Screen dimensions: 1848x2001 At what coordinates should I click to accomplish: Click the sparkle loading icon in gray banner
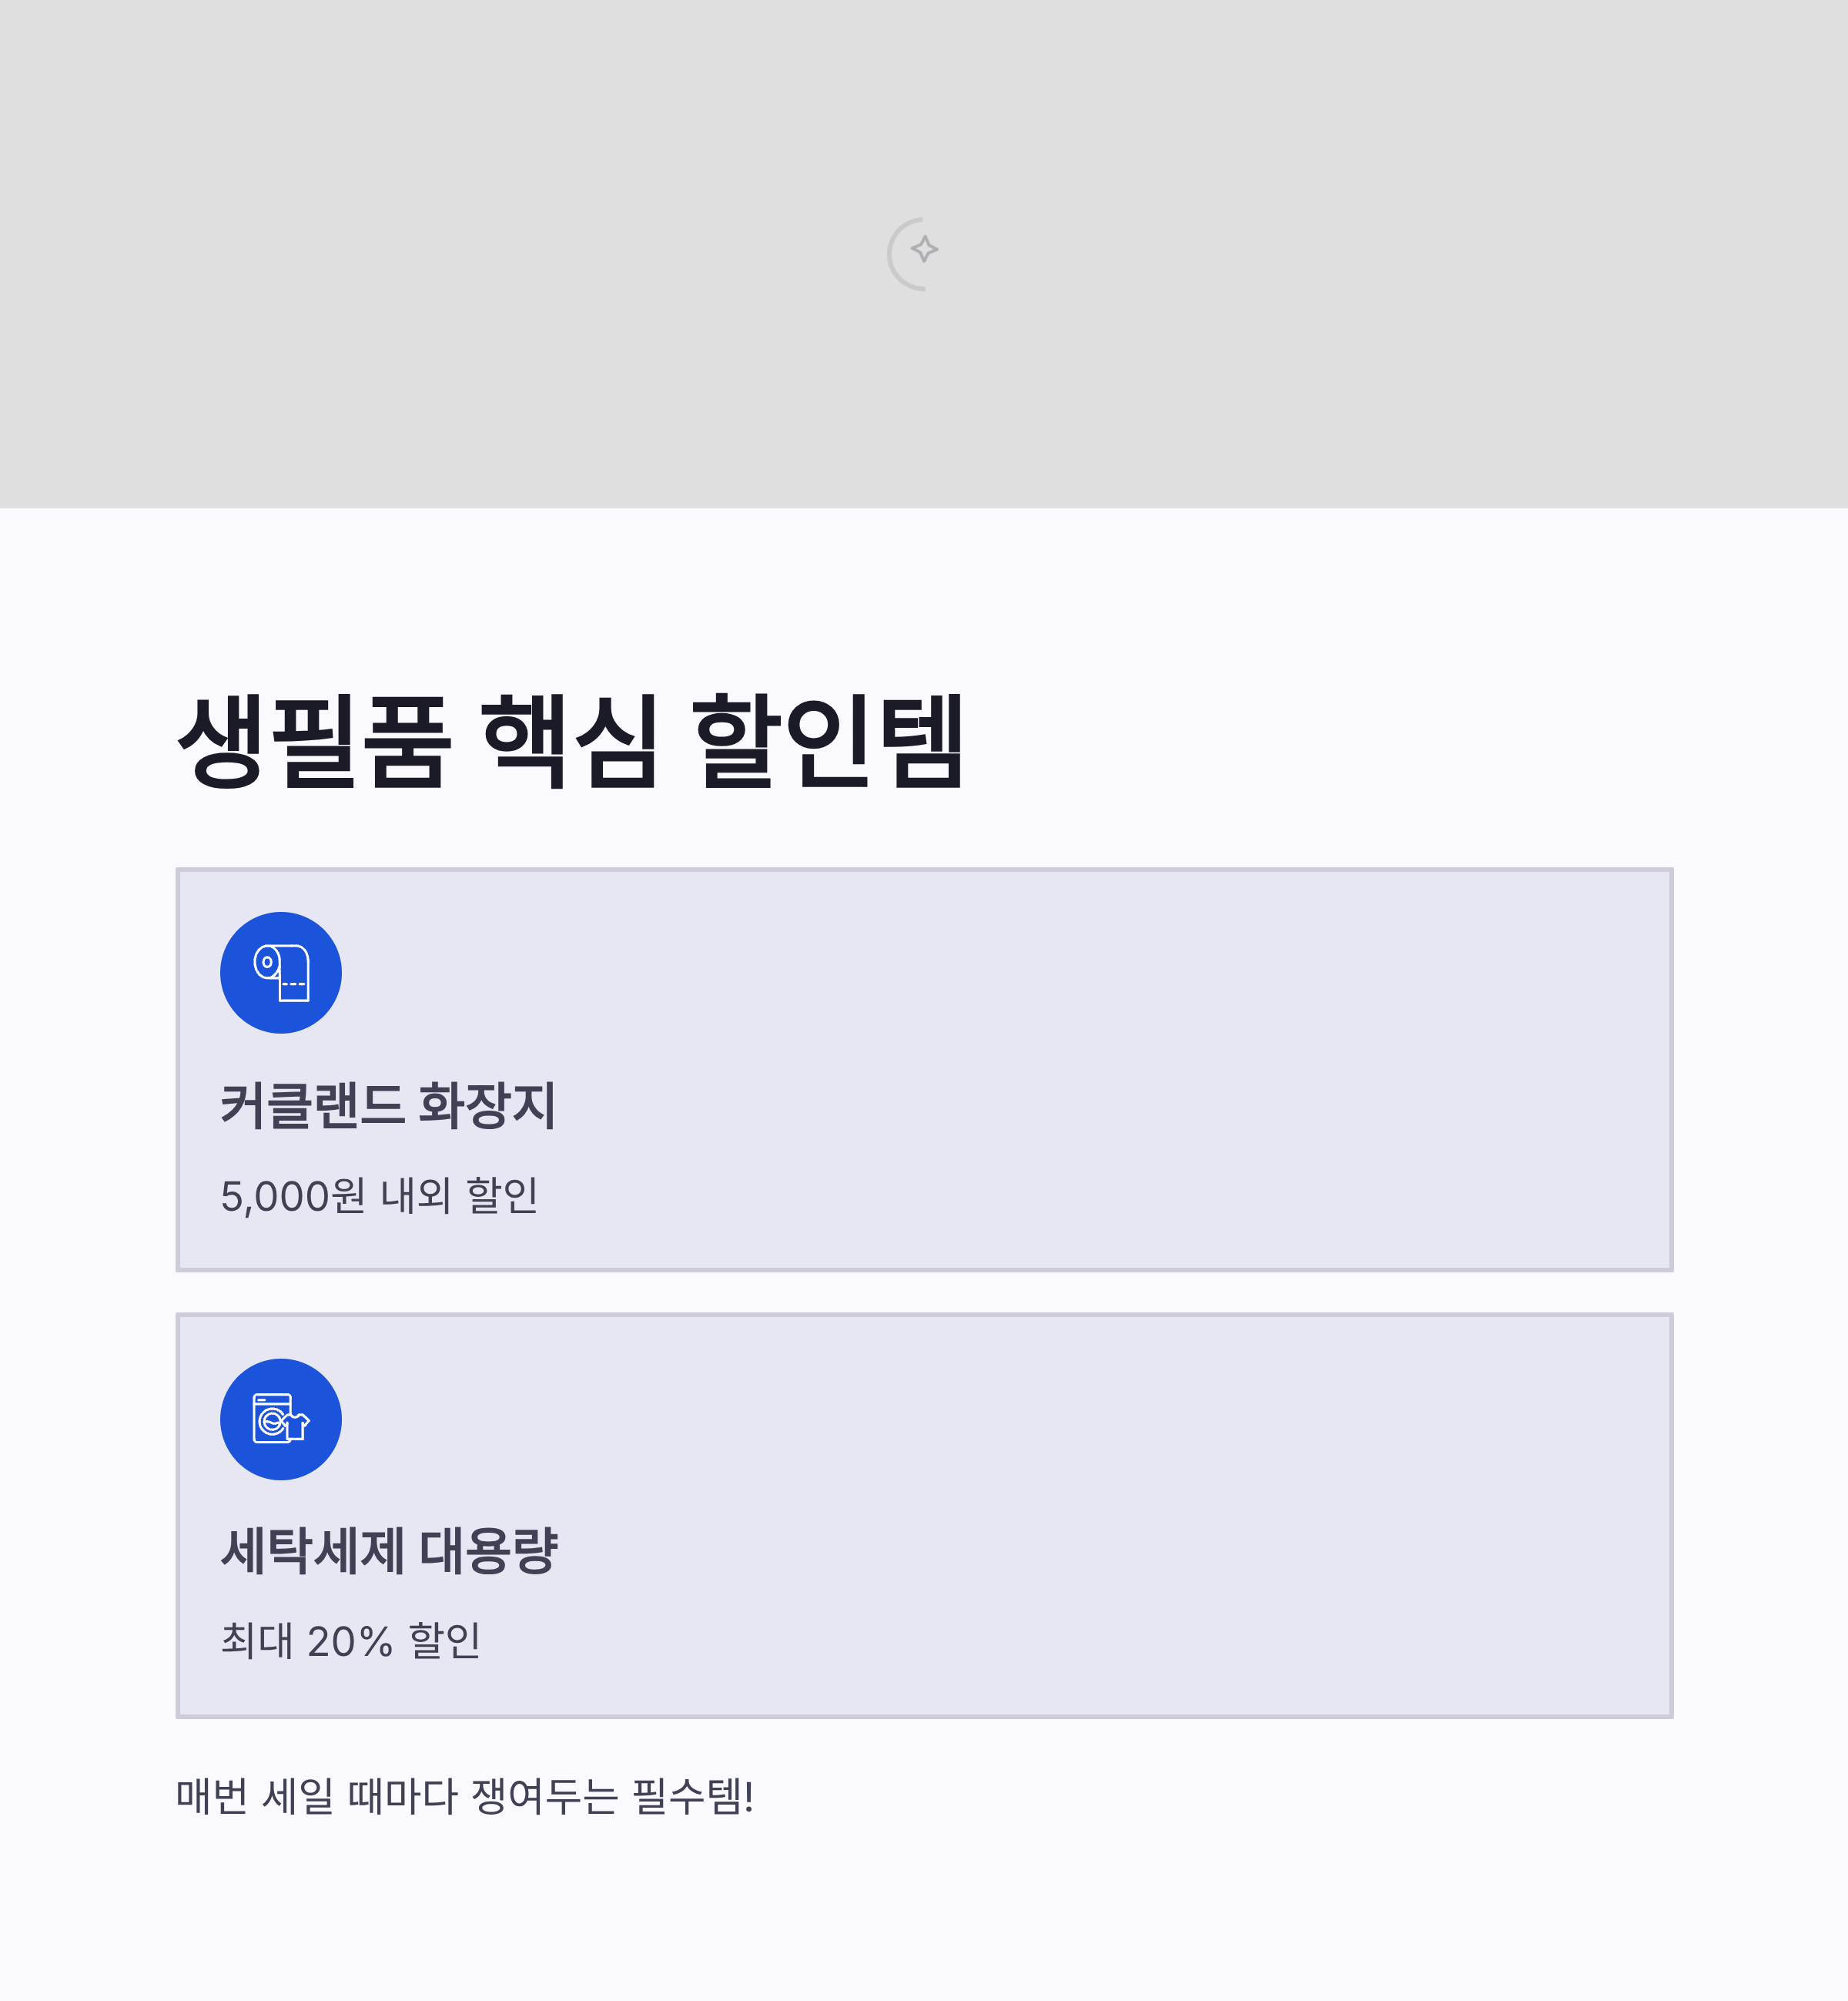[914, 254]
